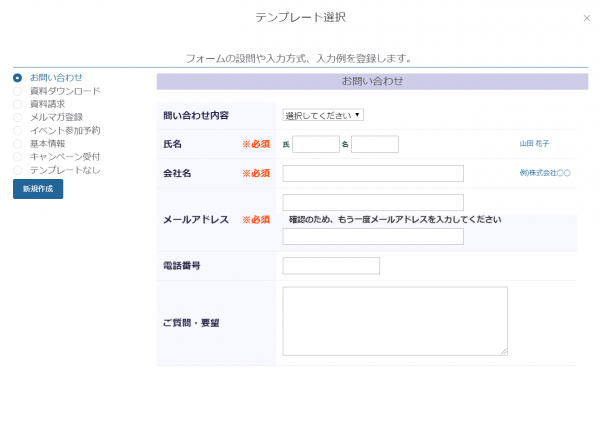Select the テンプレートなし option
Screen dimensions: 600x424
click(17, 170)
